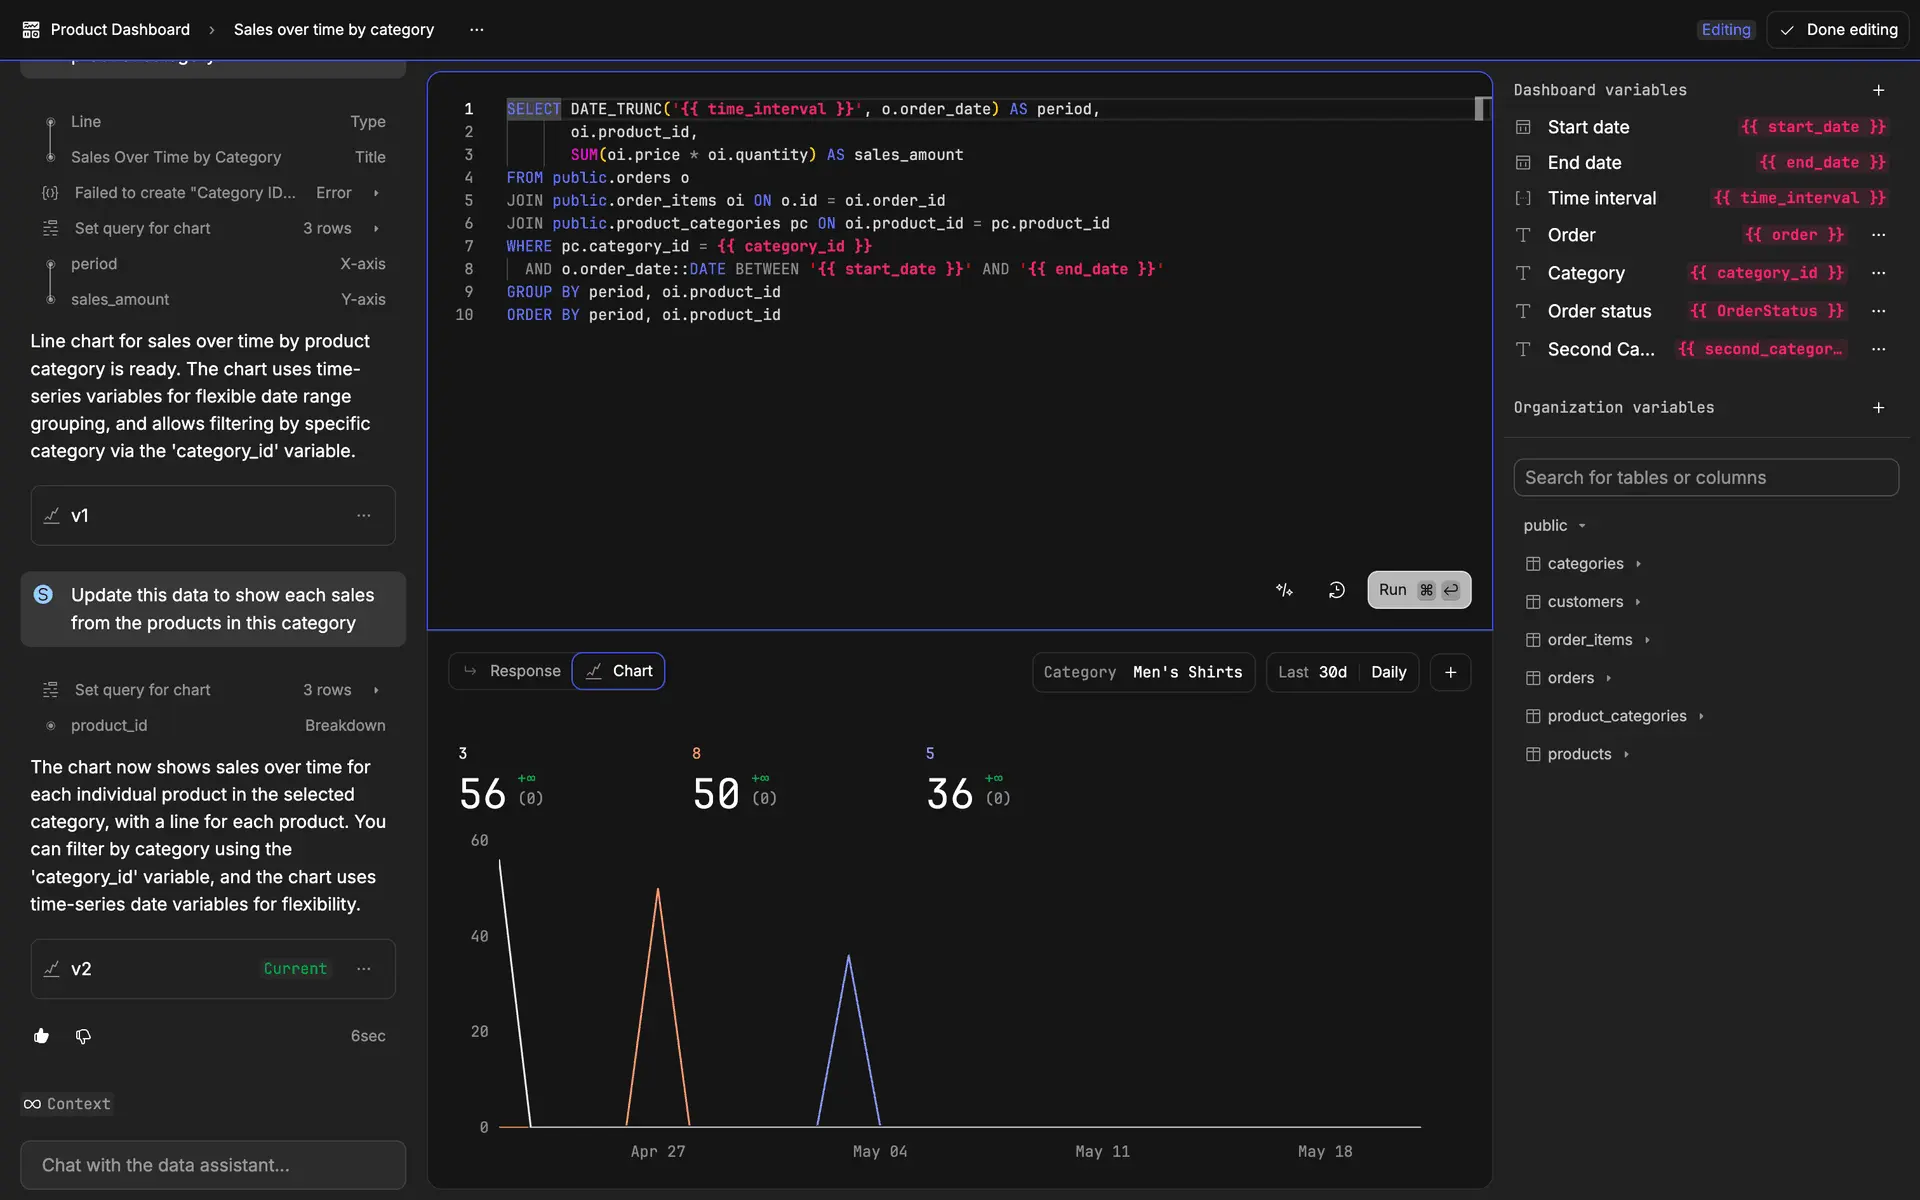Click Done editing button
Image resolution: width=1920 pixels, height=1200 pixels.
tap(1838, 30)
